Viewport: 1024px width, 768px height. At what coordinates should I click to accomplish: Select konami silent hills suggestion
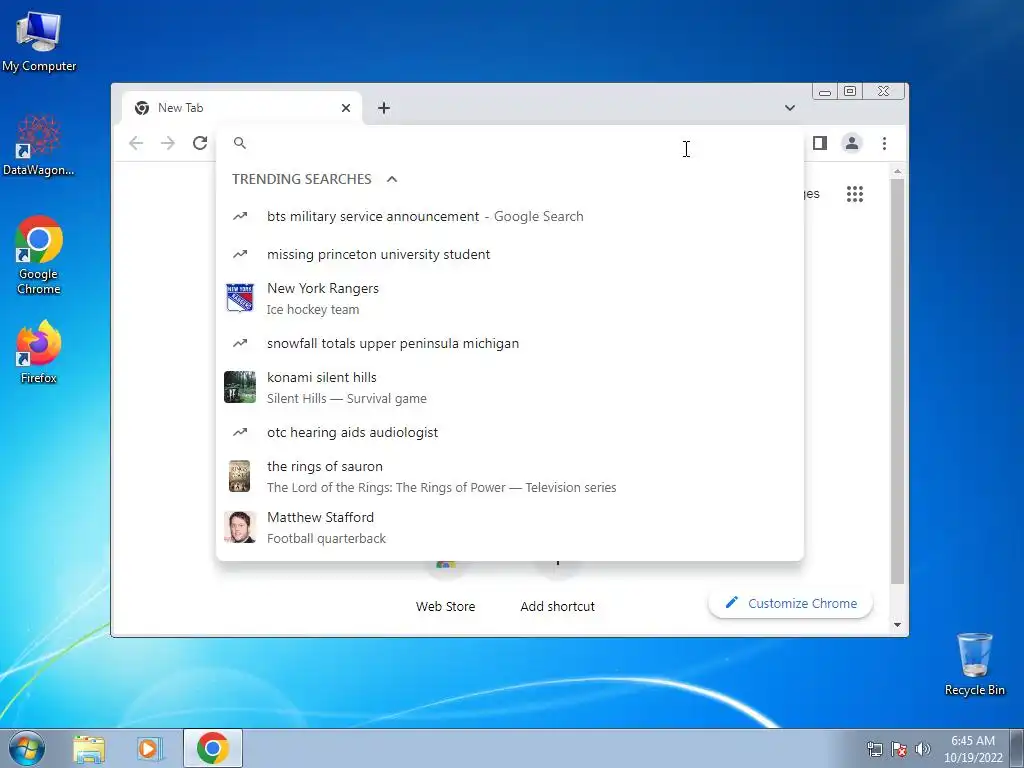coord(509,387)
